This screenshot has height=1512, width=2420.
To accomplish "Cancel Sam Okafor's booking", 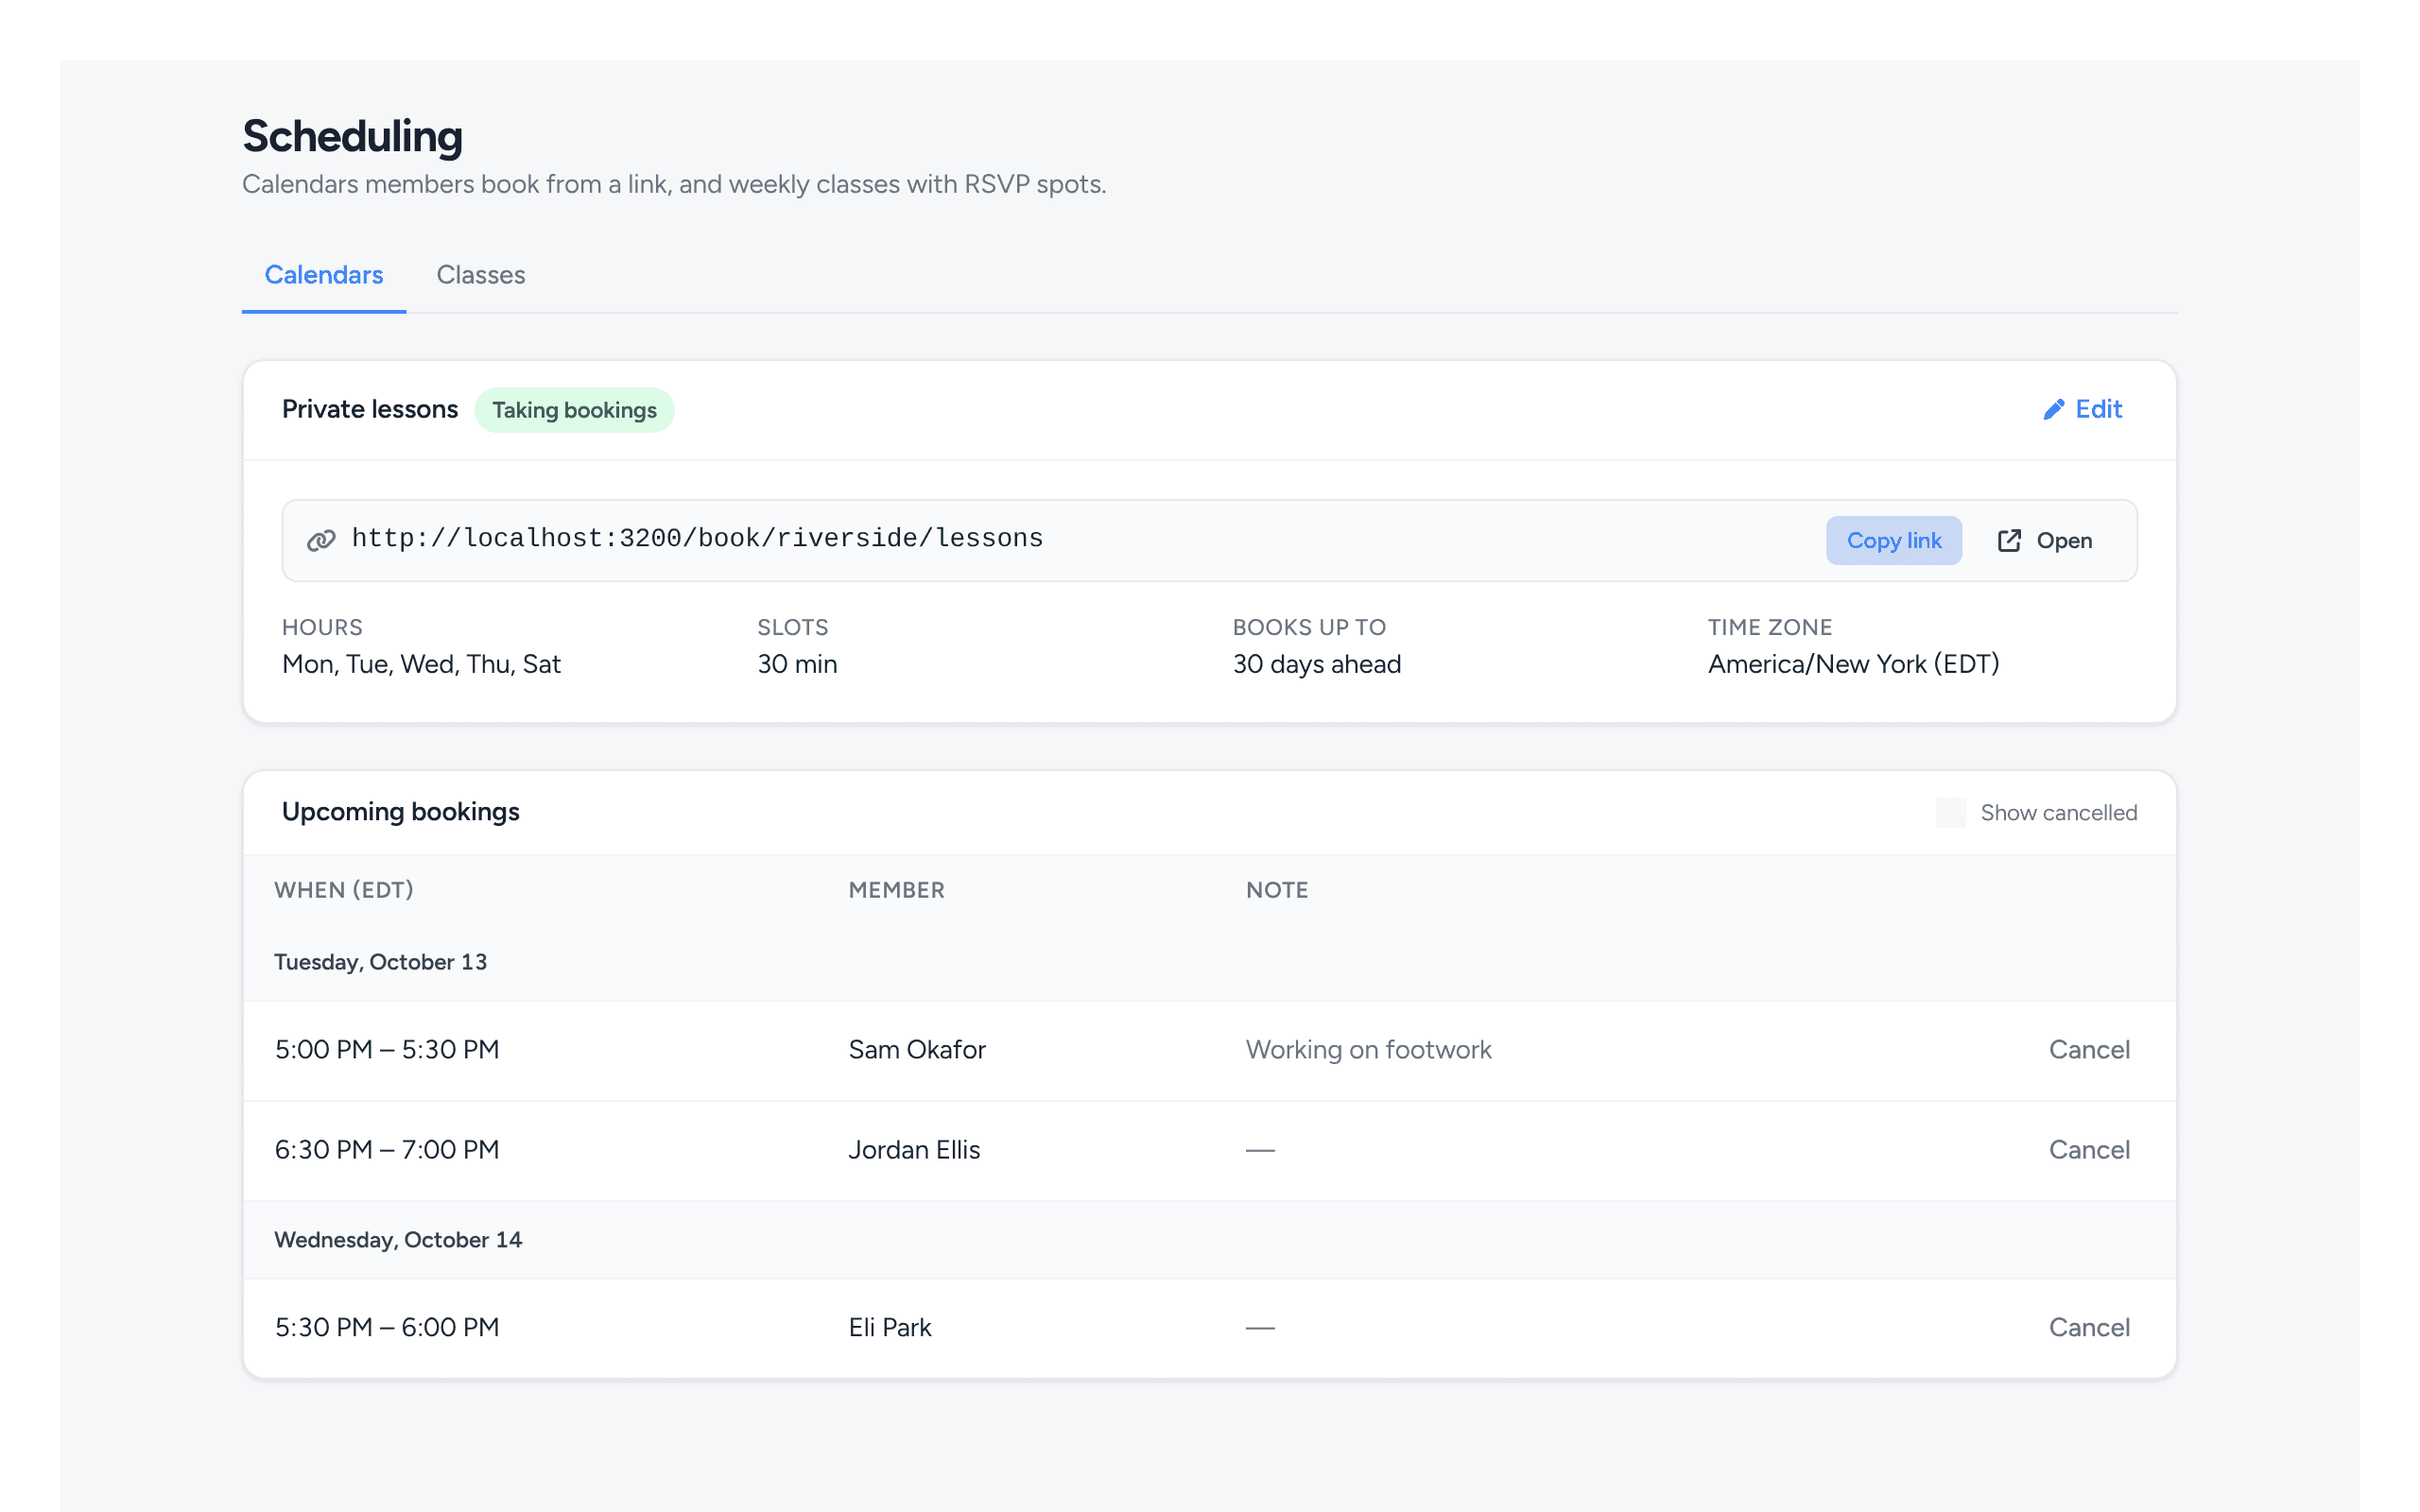I will [2089, 1050].
